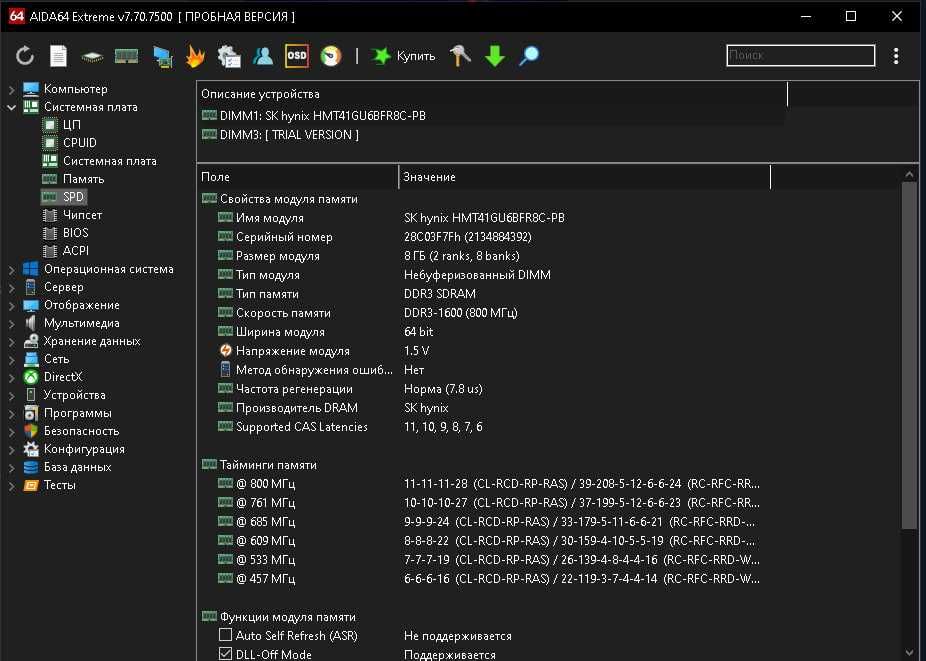
Task: Click the Тесты sidebar icon
Action: (x=31, y=485)
